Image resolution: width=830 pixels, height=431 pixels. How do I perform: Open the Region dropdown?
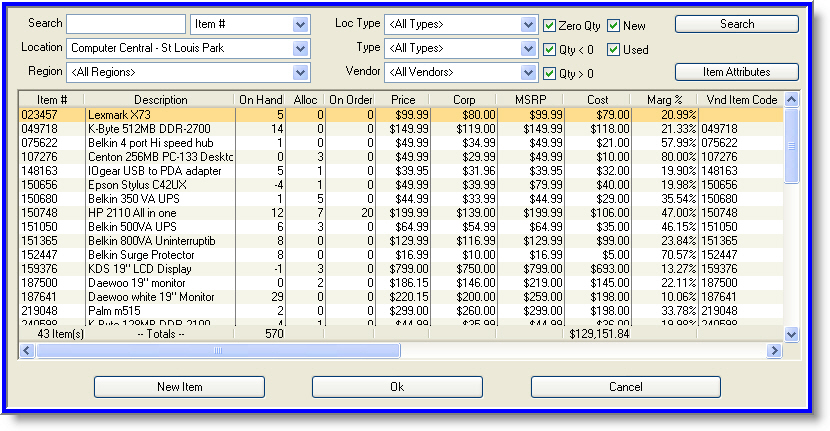click(x=300, y=73)
